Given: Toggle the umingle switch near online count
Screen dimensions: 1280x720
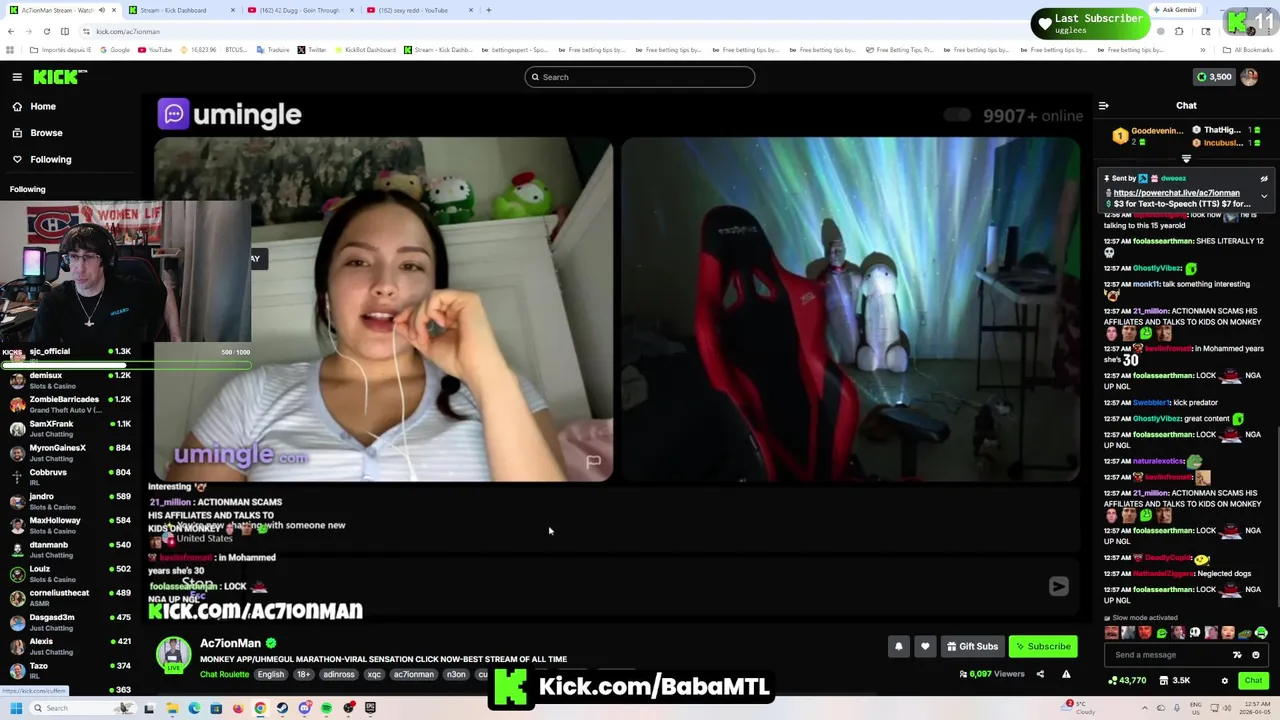Looking at the screenshot, I should click(x=957, y=115).
